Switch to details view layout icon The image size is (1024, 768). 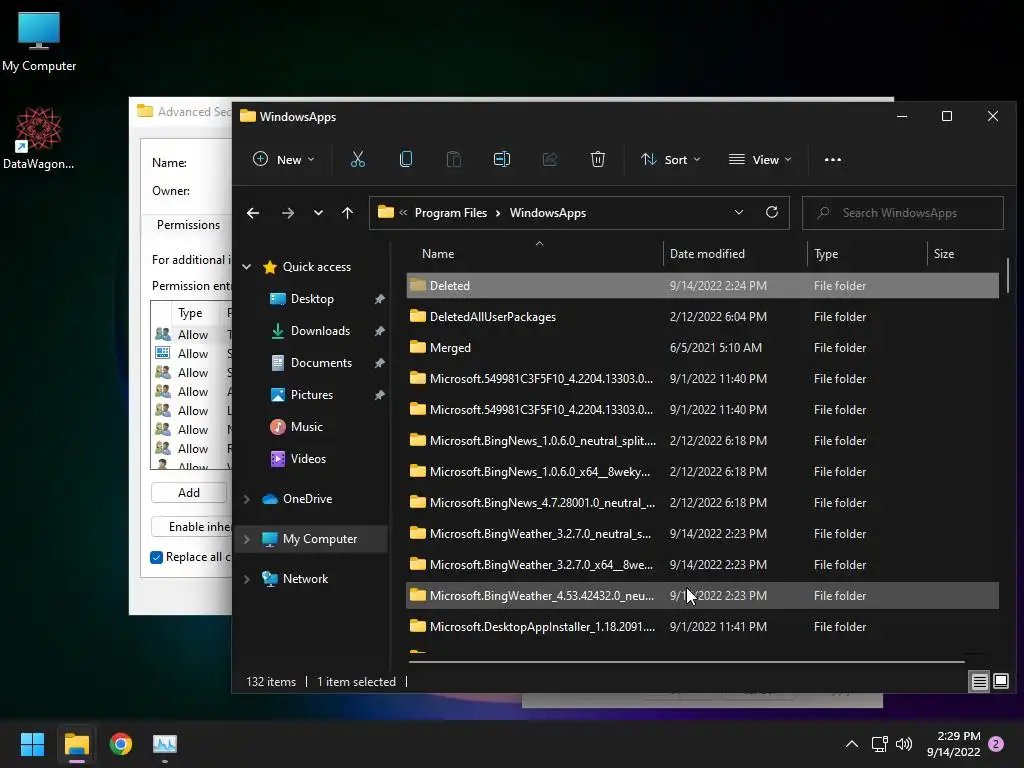[x=980, y=682]
